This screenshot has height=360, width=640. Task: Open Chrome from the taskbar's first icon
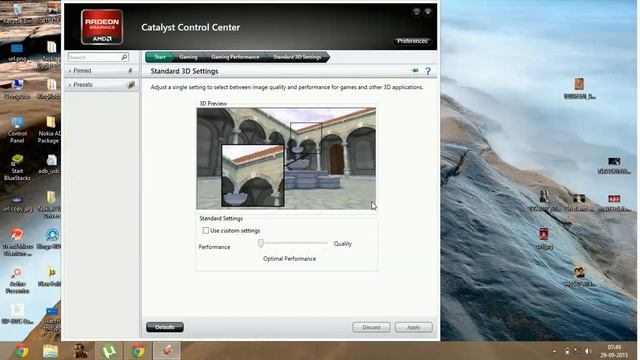(x=22, y=351)
